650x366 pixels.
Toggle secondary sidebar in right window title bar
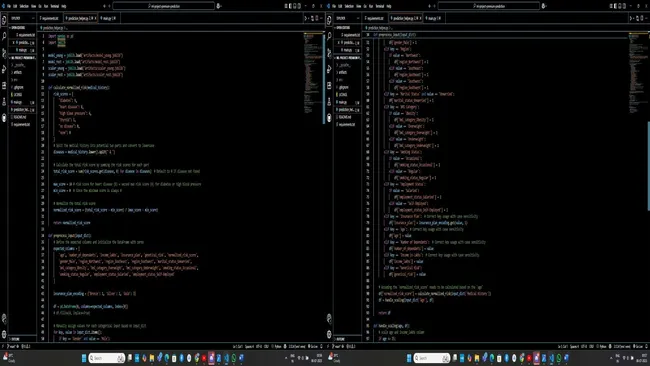click(x=624, y=6)
